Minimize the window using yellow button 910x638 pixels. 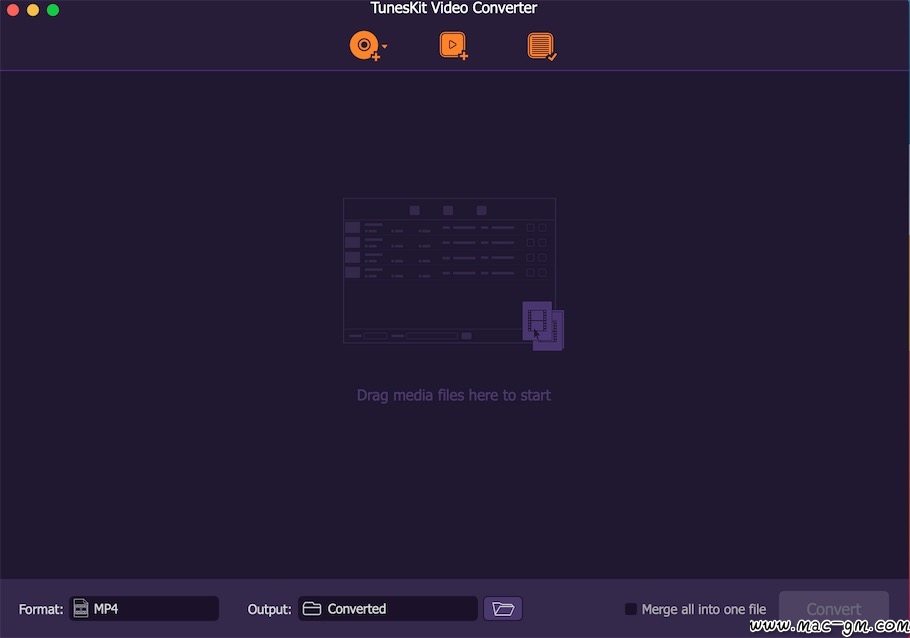pyautogui.click(x=33, y=10)
